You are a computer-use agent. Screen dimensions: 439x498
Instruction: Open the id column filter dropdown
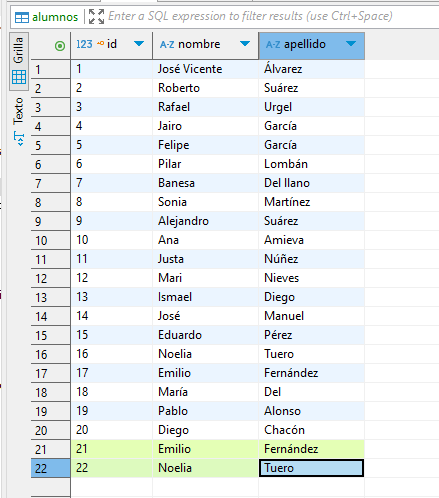click(139, 43)
